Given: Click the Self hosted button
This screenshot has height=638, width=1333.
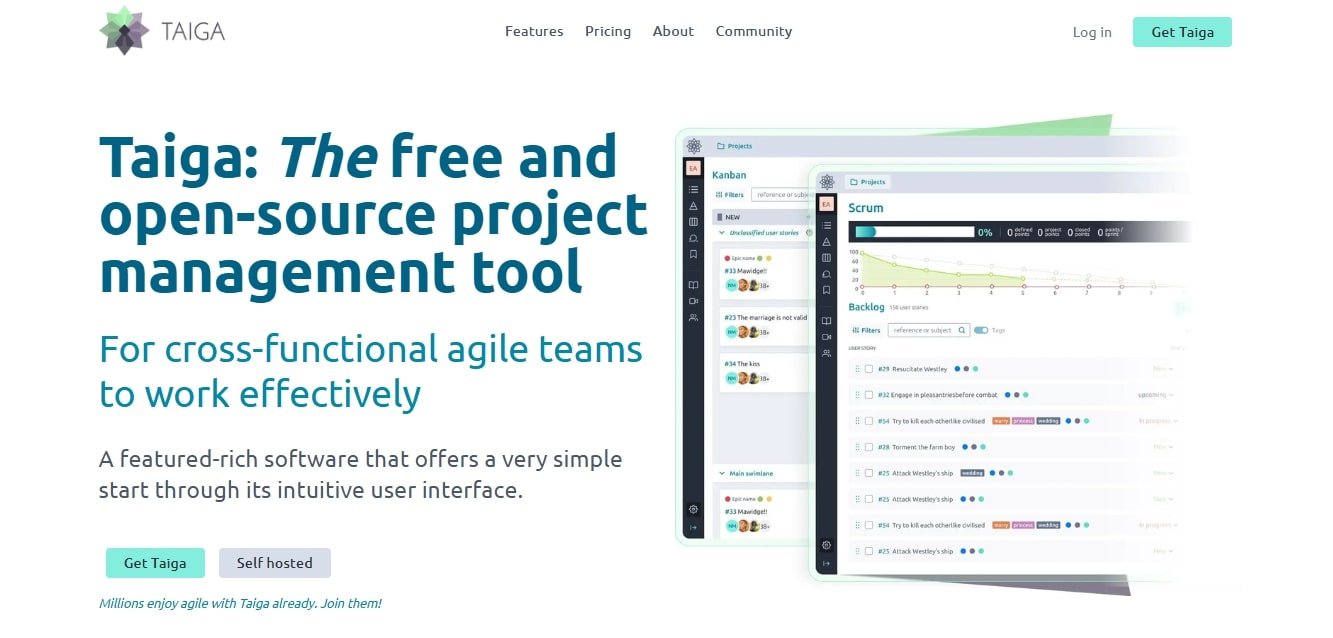Looking at the screenshot, I should [x=275, y=562].
